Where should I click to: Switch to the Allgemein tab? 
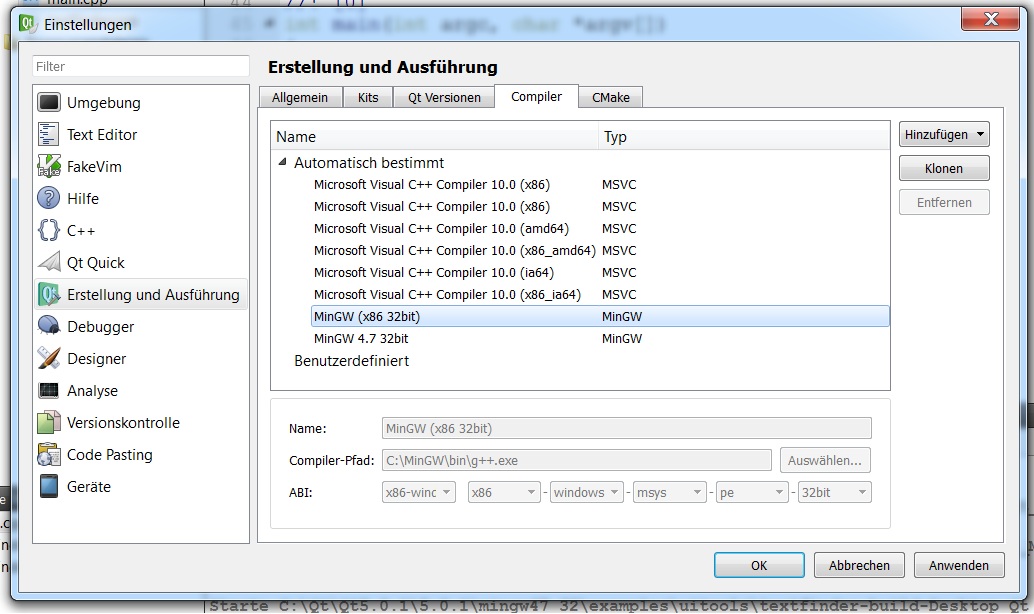tap(300, 98)
